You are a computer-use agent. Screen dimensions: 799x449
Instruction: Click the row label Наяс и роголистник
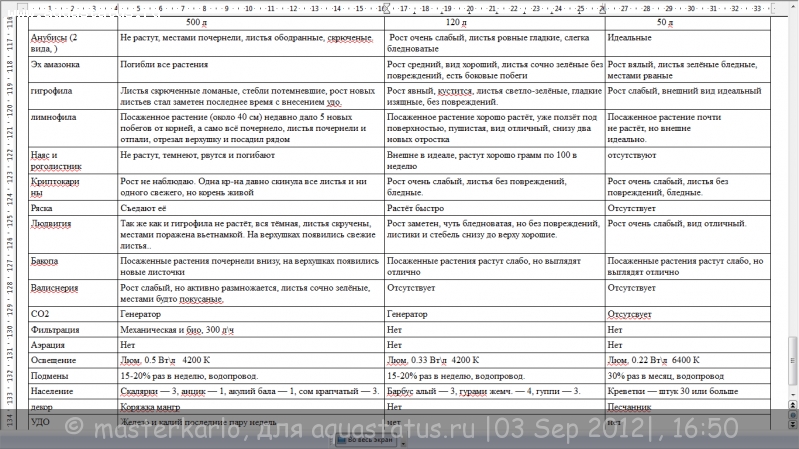click(56, 161)
